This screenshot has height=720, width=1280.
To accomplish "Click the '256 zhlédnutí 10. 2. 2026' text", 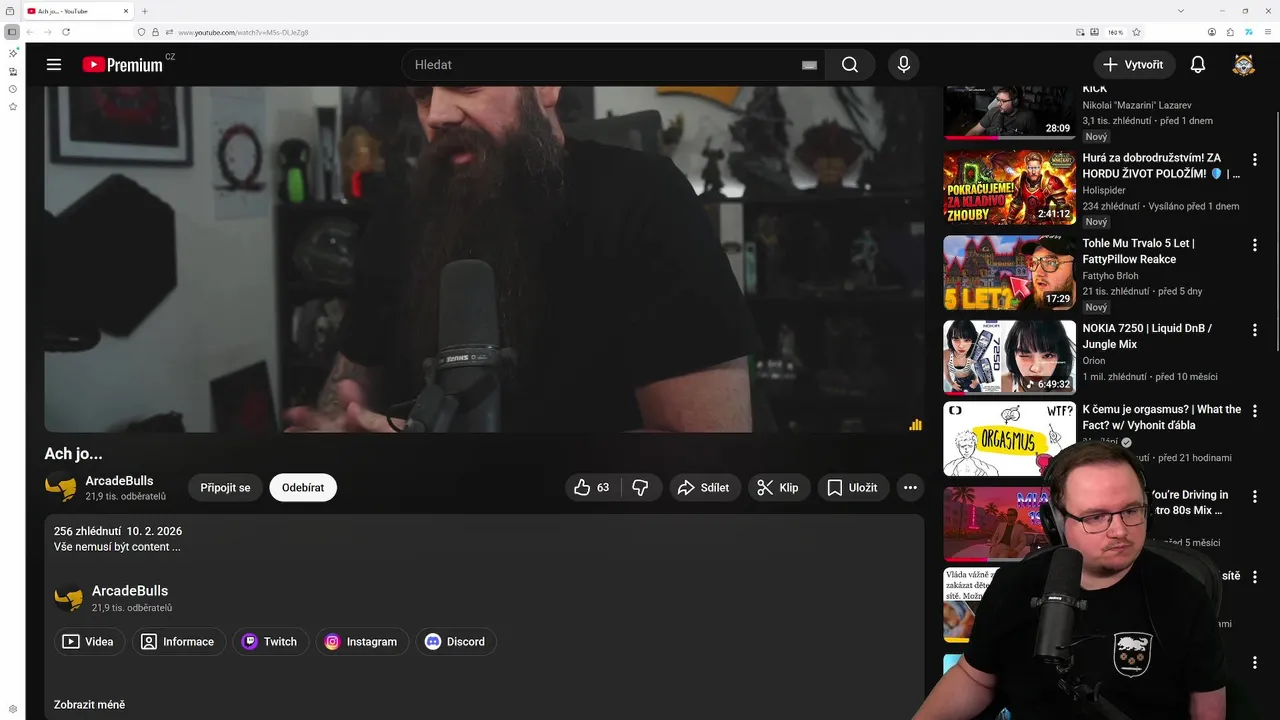I will tap(118, 531).
